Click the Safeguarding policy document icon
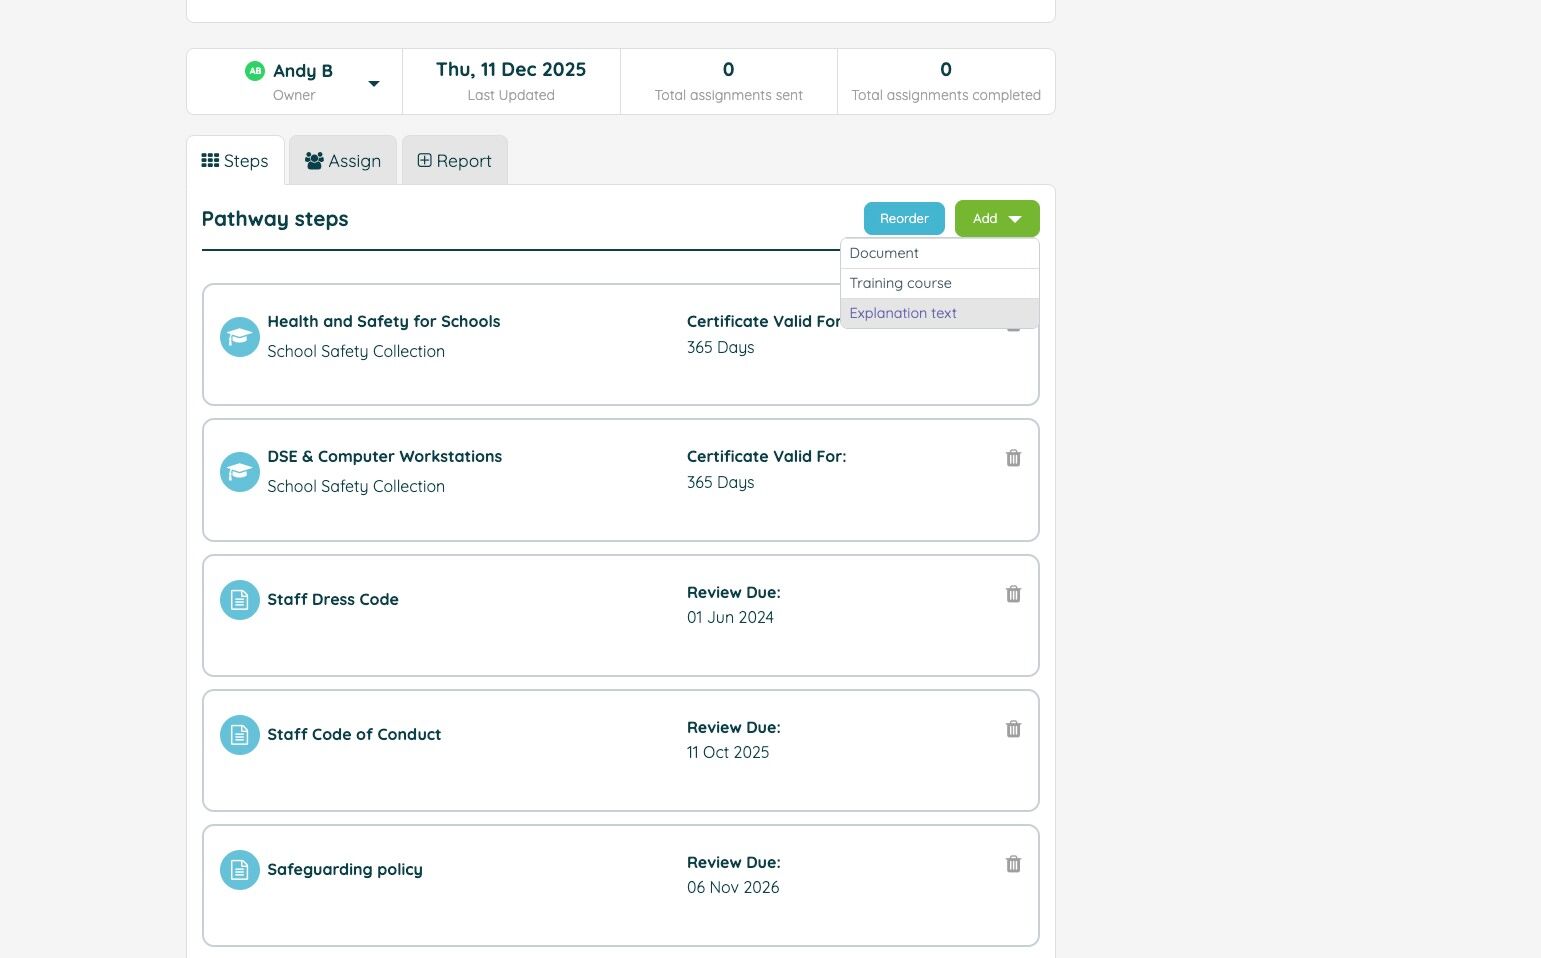The height and width of the screenshot is (958, 1541). (240, 870)
